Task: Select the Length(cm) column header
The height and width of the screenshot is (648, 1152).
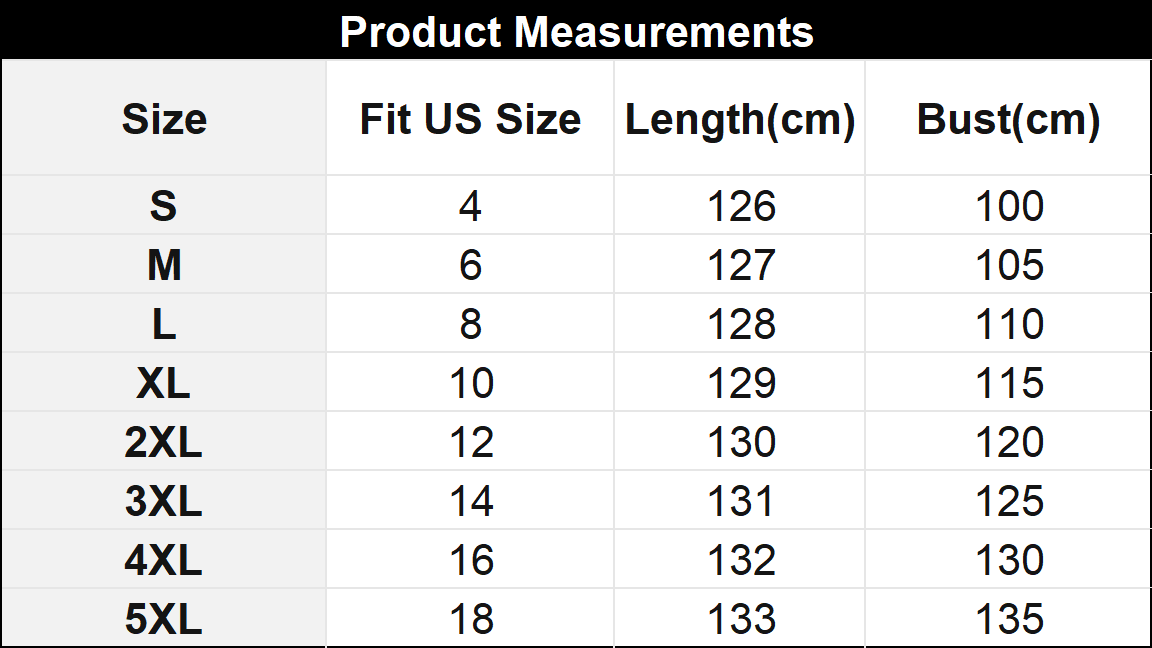Action: coord(740,120)
